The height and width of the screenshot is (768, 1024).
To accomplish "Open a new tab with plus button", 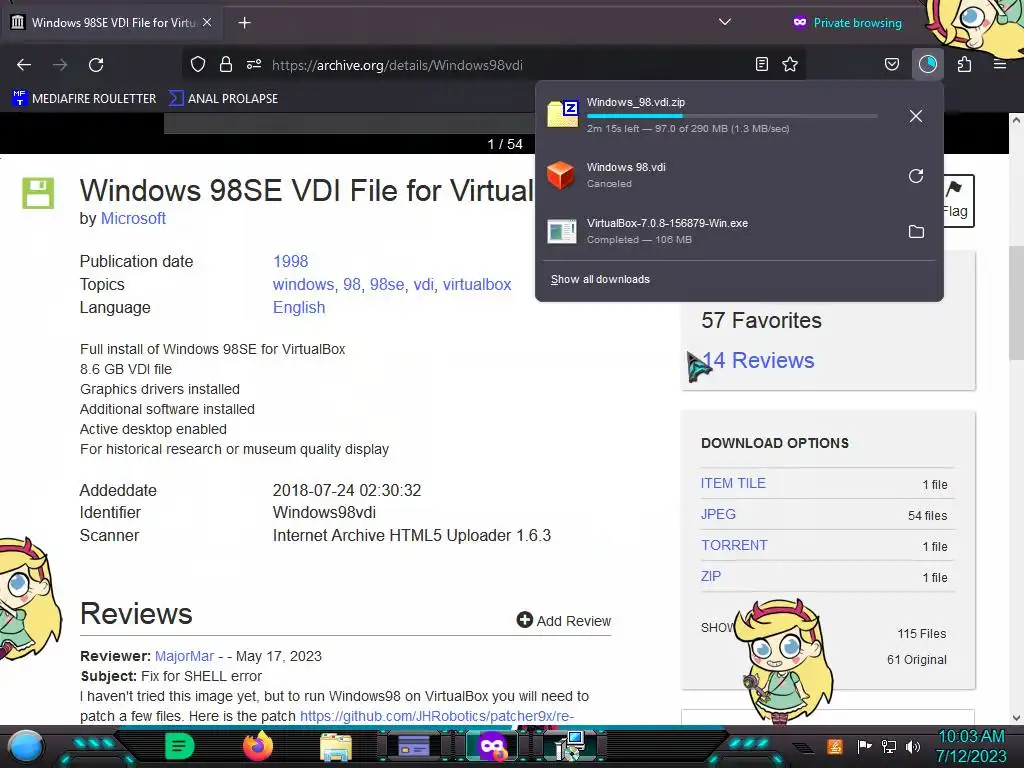I will pos(244,23).
